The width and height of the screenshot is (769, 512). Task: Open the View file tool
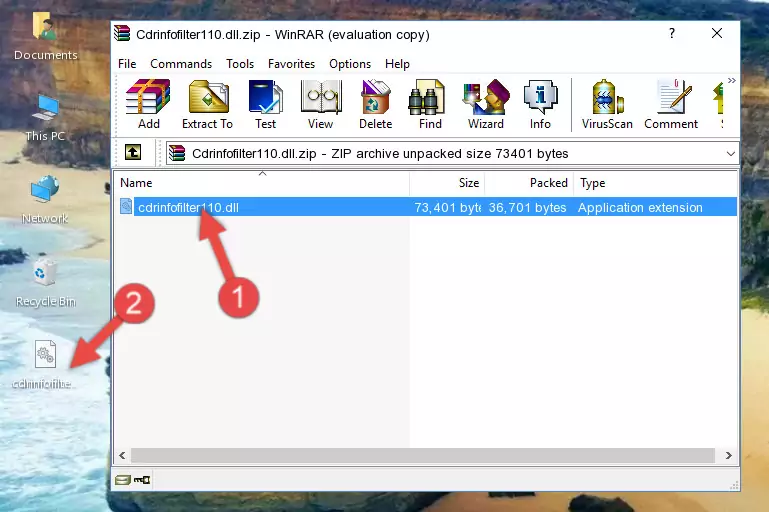[x=321, y=104]
